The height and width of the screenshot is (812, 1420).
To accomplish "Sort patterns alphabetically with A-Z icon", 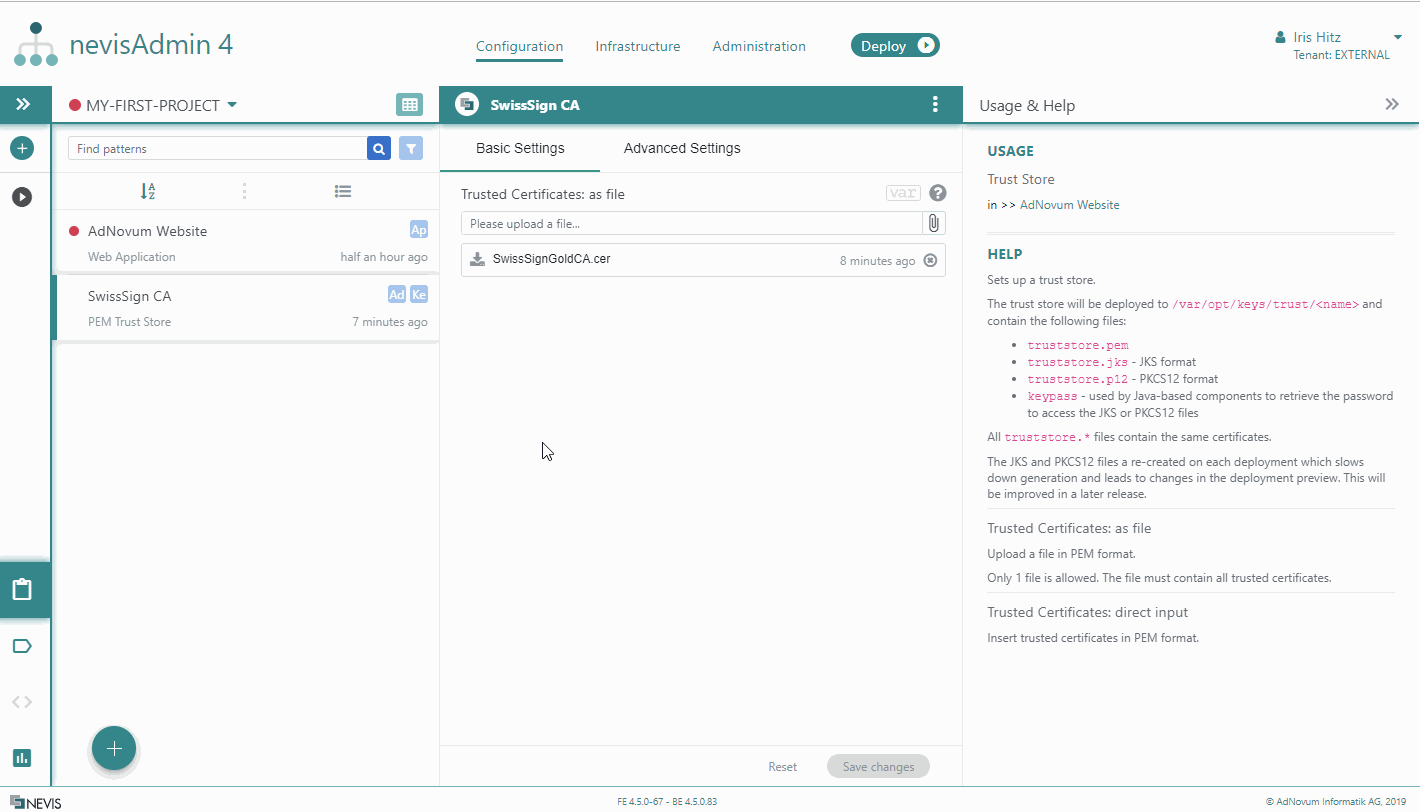I will (148, 191).
